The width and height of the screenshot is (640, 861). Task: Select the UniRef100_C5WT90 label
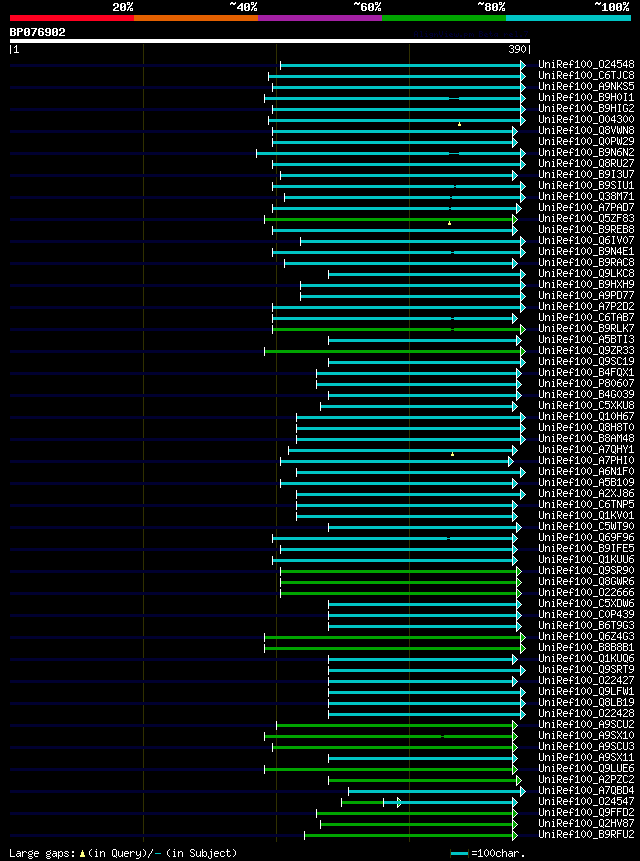pyautogui.click(x=586, y=525)
